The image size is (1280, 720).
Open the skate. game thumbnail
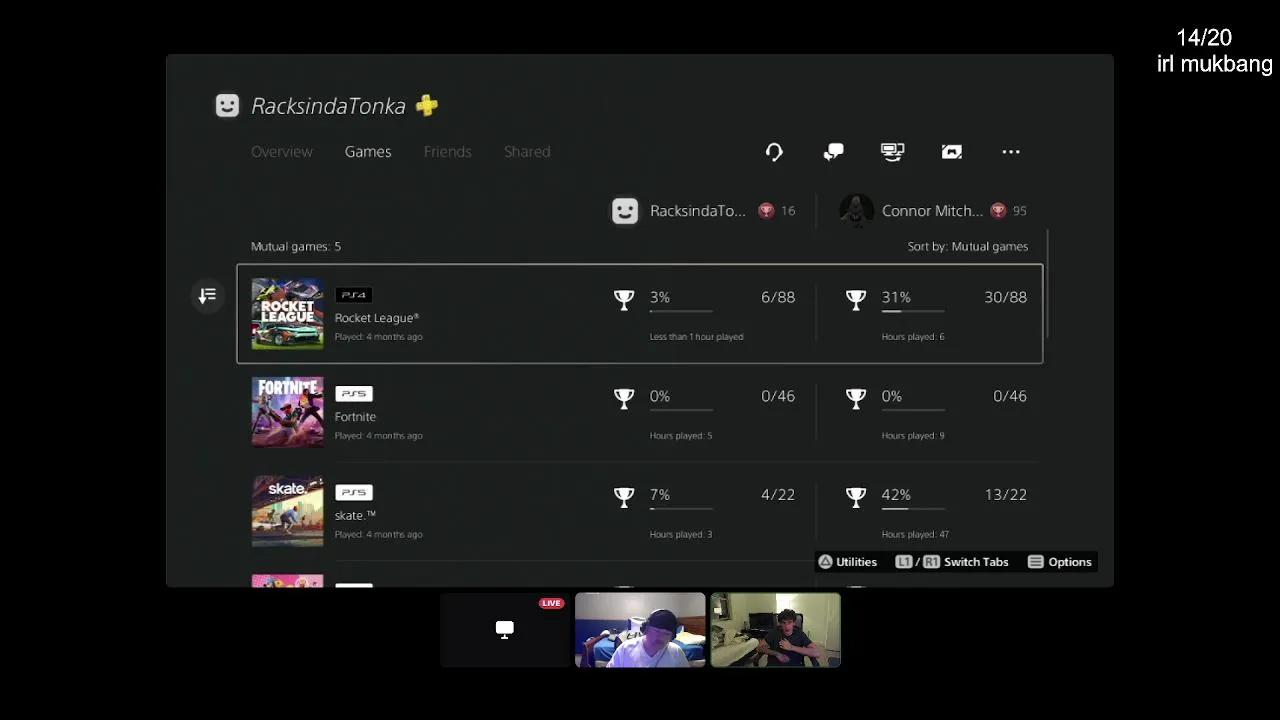pos(287,511)
